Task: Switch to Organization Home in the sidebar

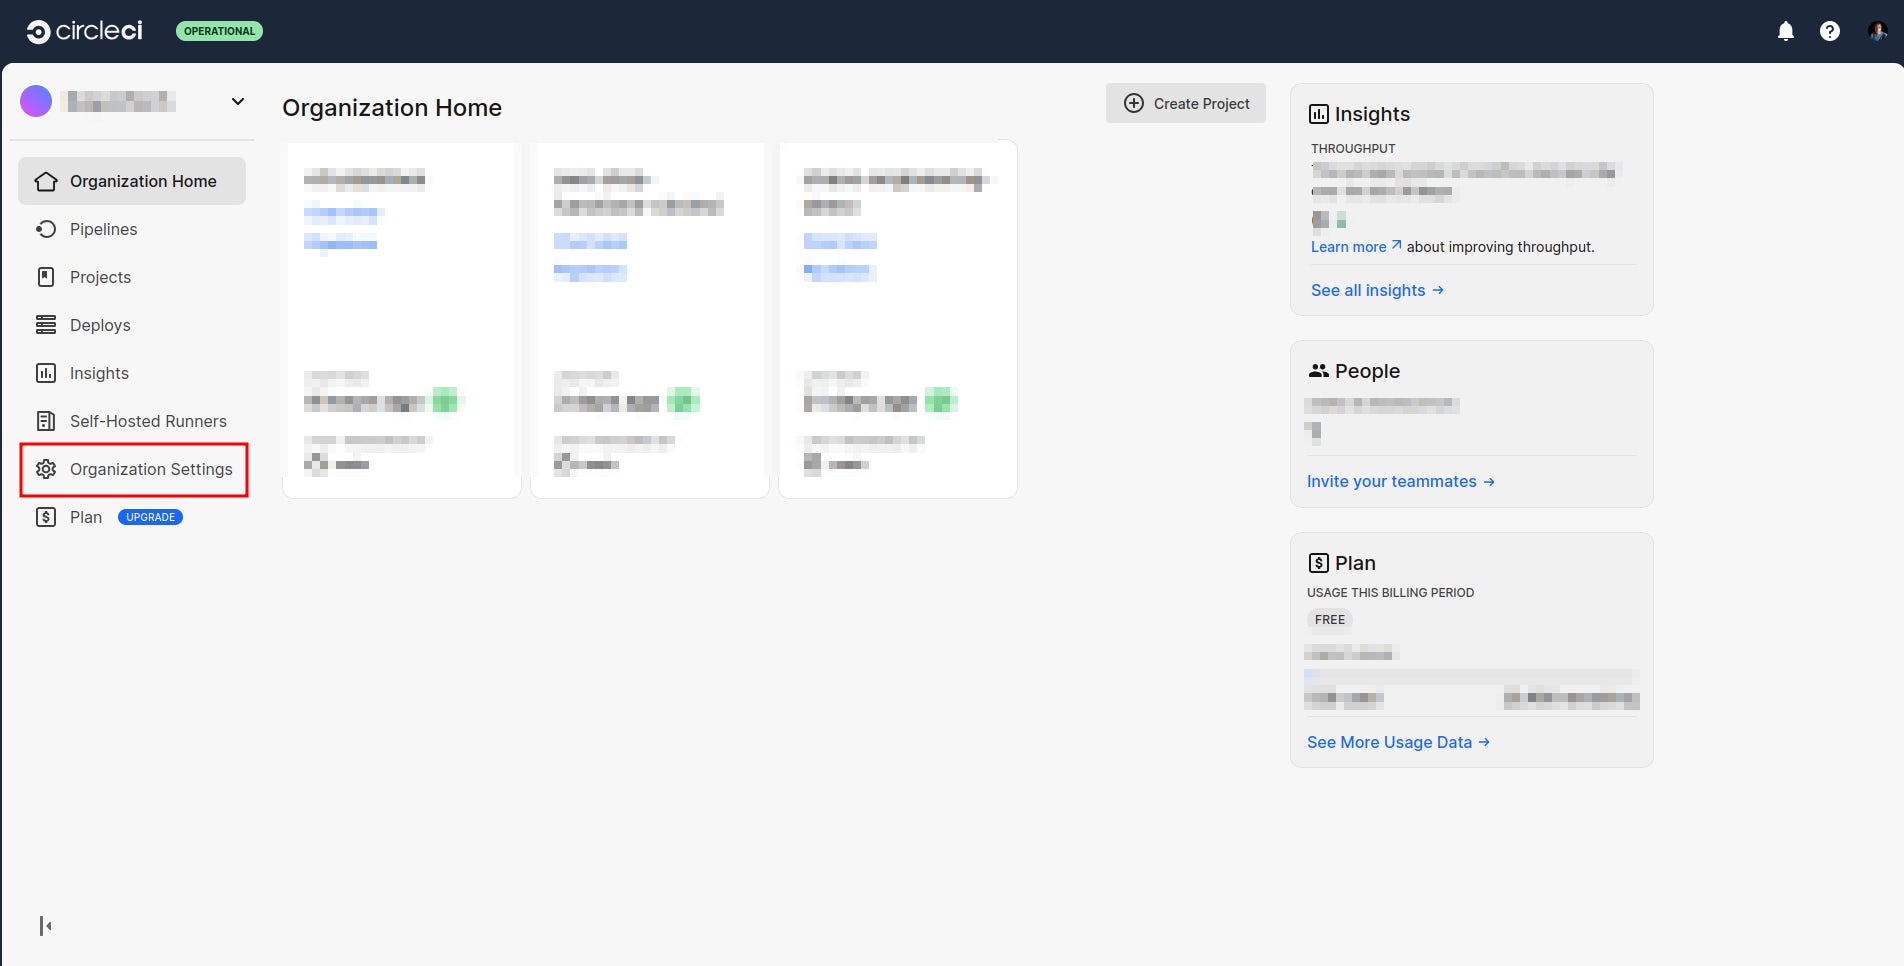Action: tap(143, 181)
